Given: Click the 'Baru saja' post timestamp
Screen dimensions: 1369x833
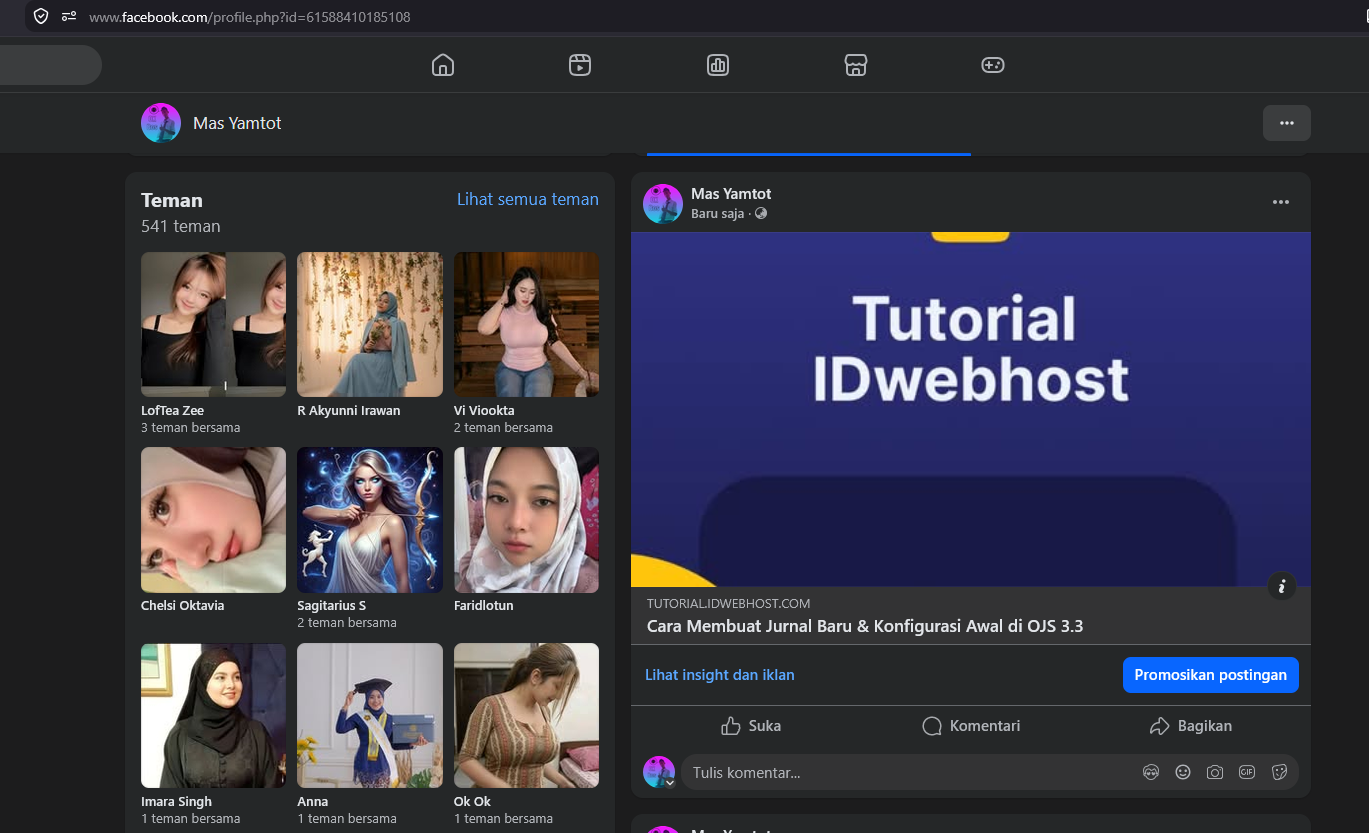Looking at the screenshot, I should tap(717, 214).
